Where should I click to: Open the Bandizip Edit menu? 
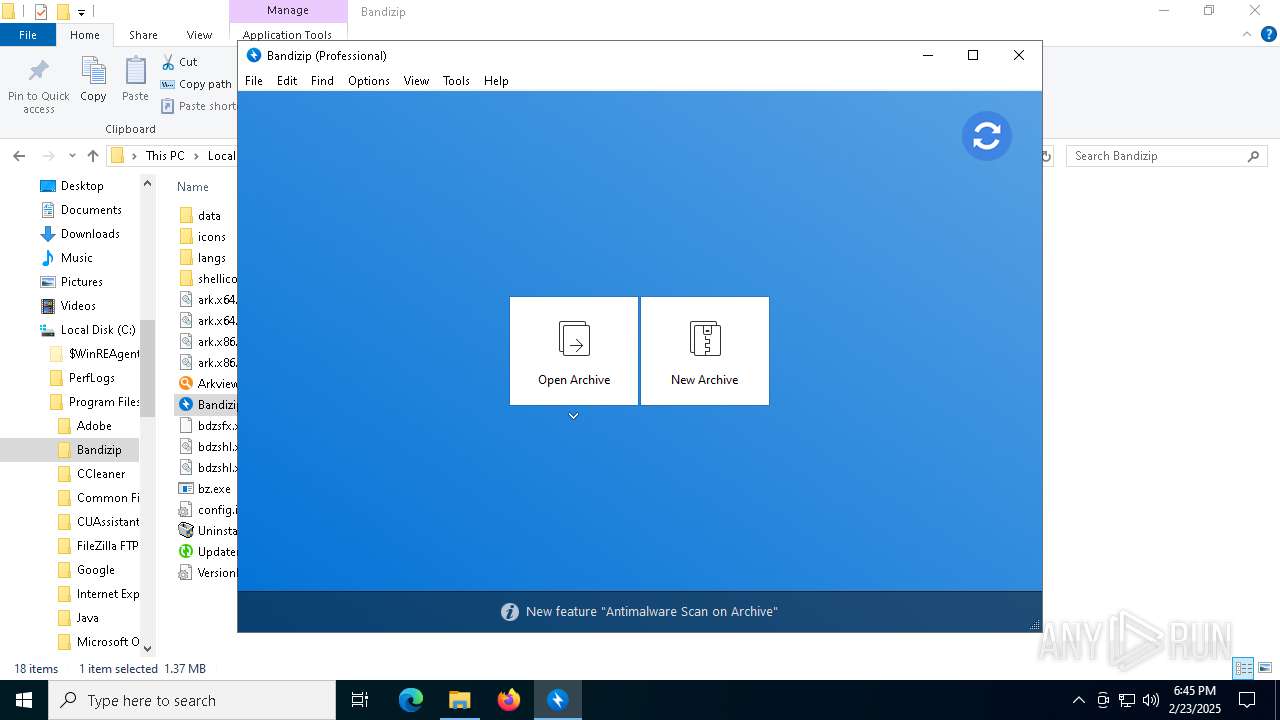(287, 81)
